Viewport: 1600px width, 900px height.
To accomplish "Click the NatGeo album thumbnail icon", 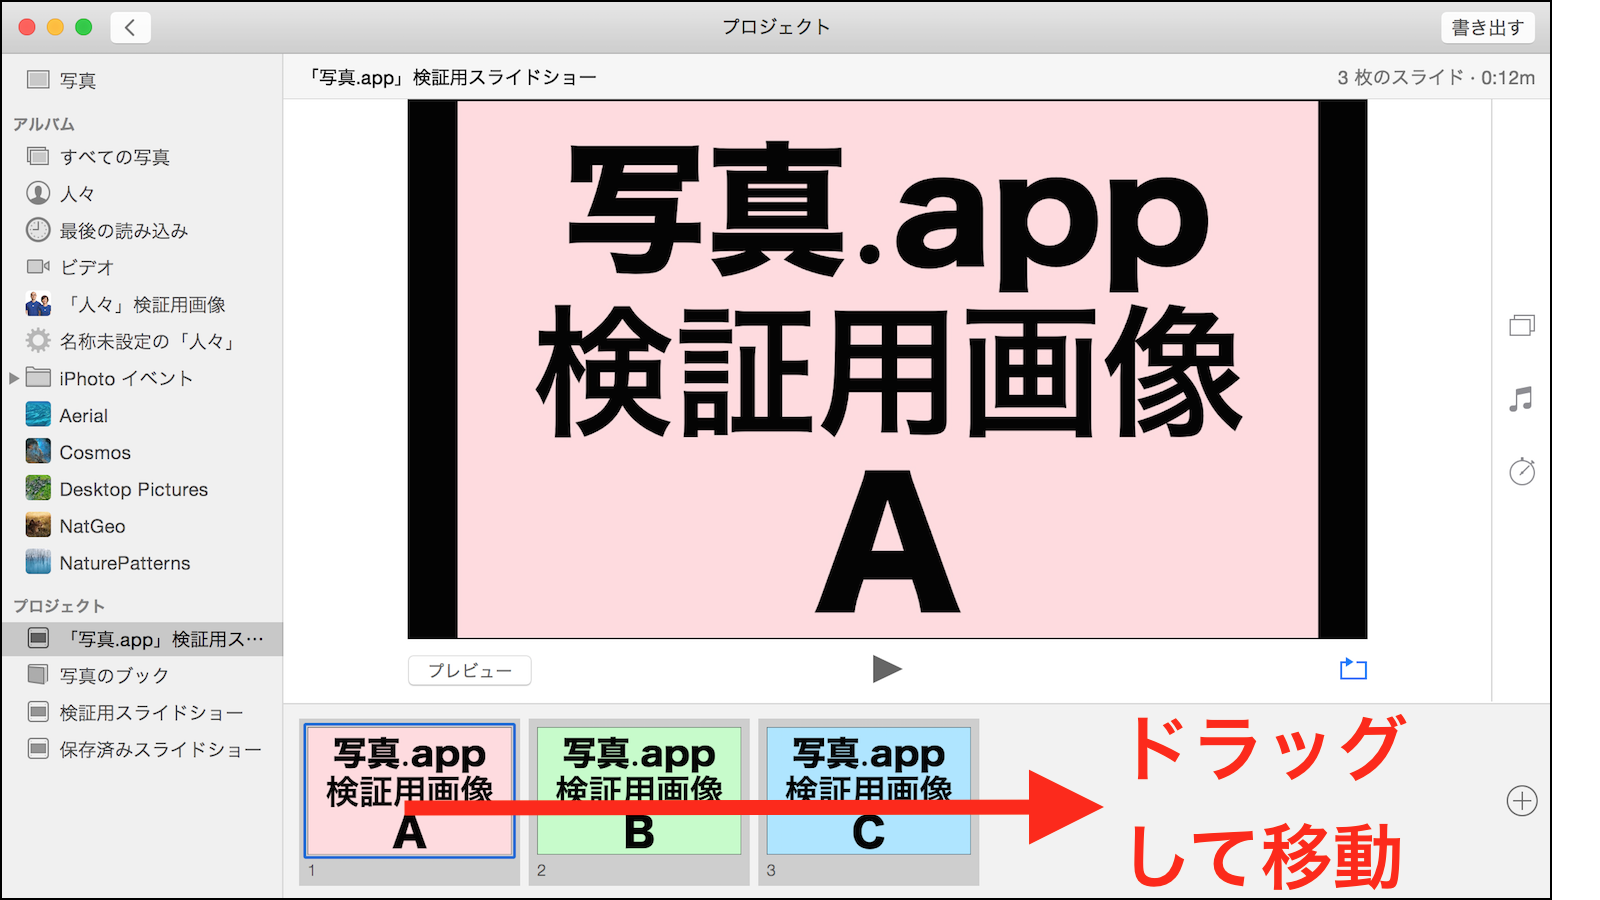I will (x=38, y=526).
